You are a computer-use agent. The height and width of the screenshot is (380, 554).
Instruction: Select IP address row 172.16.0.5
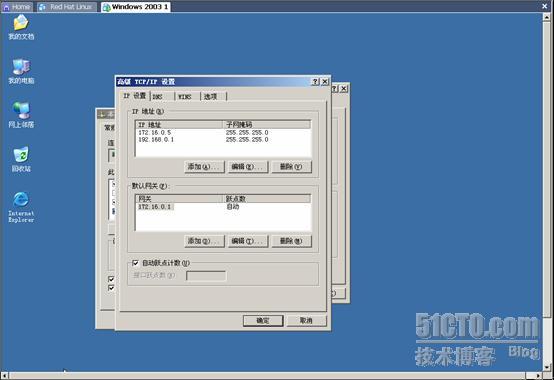tap(223, 132)
